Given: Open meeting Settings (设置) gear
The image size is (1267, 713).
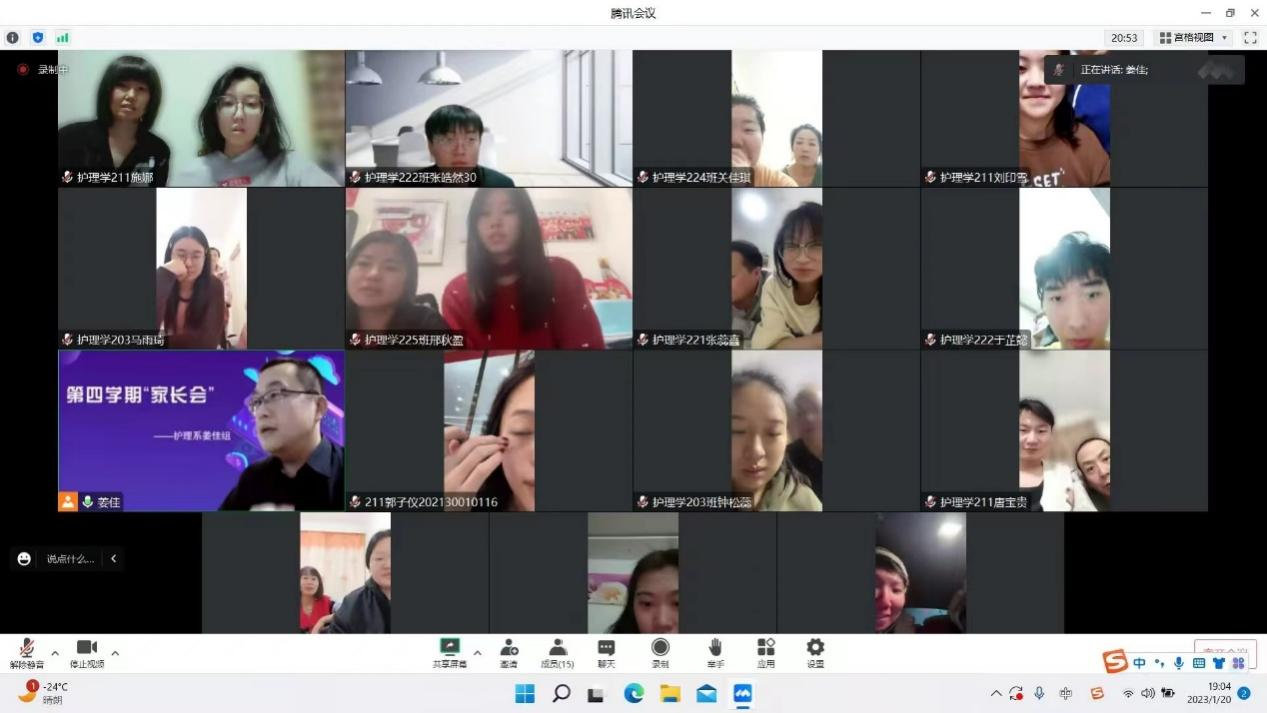Looking at the screenshot, I should tap(815, 648).
